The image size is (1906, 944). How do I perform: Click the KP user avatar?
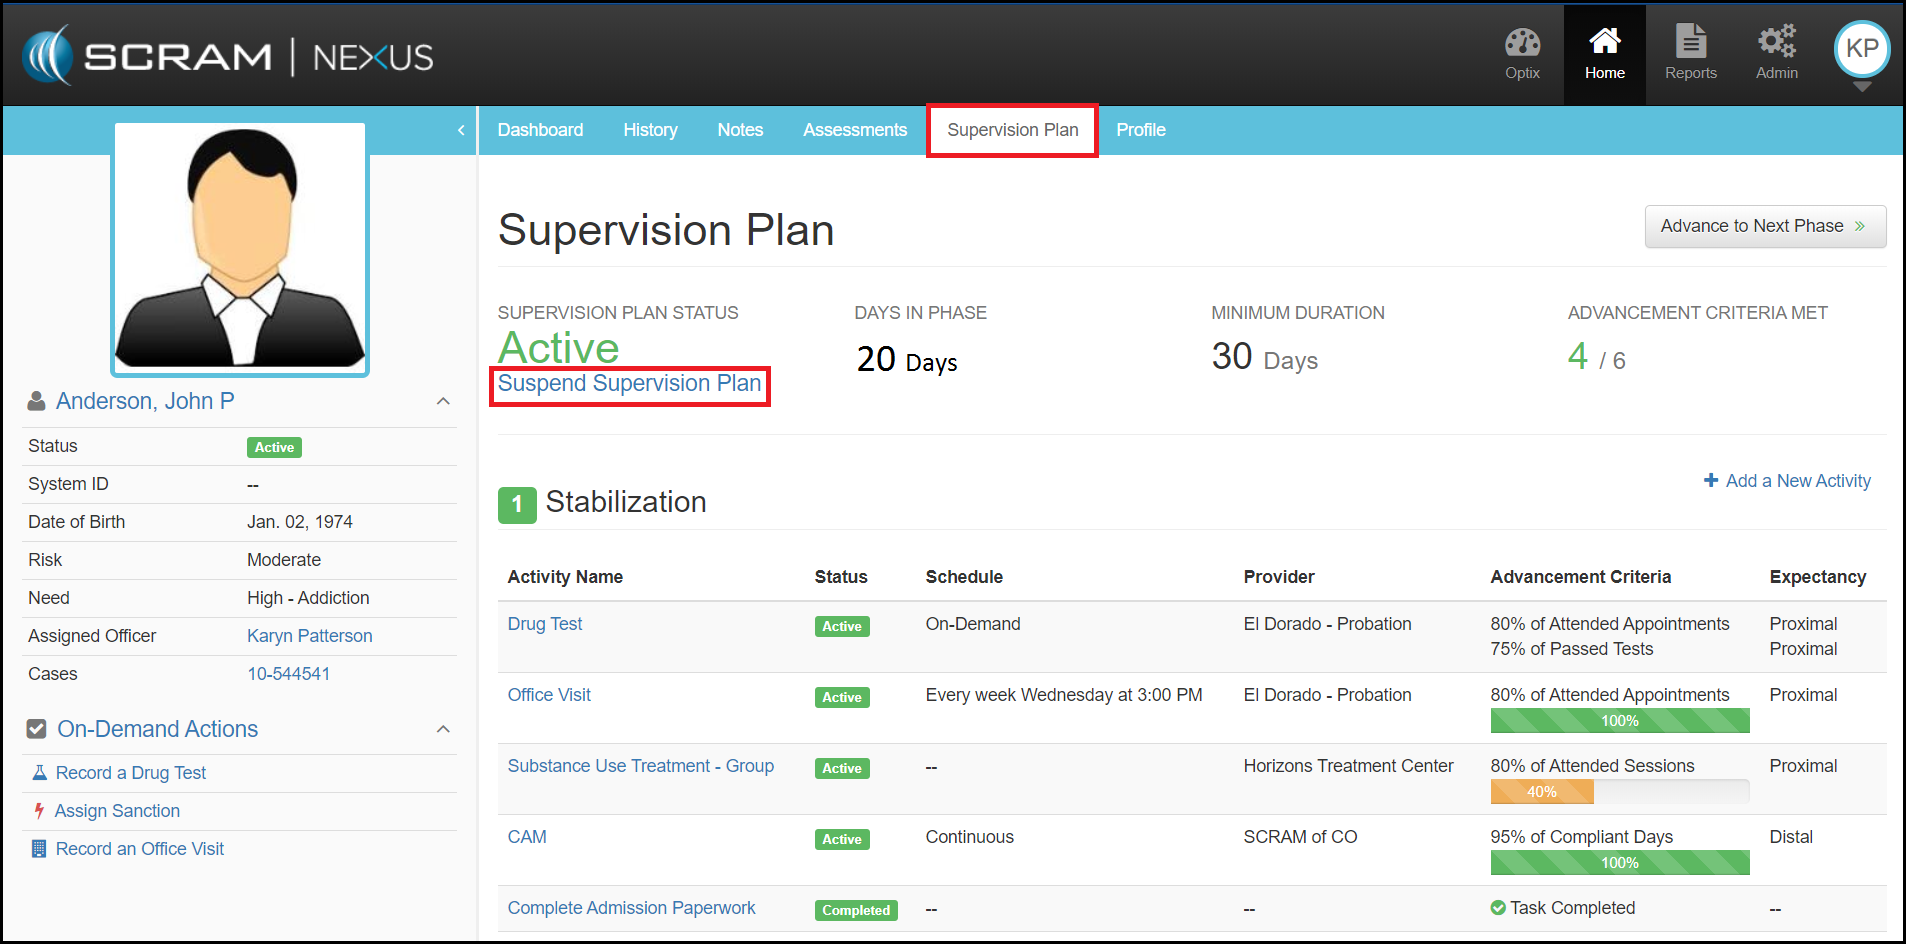[x=1861, y=49]
